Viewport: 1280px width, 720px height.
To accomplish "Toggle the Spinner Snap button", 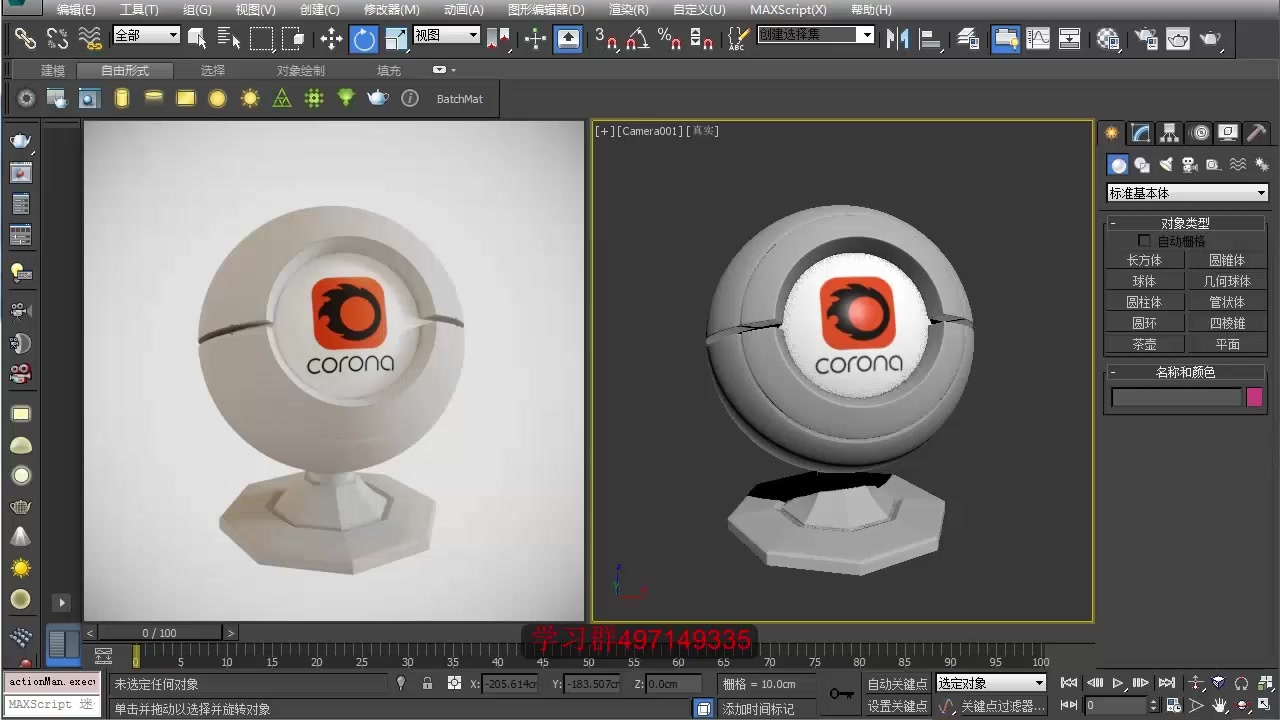I will 702,39.
